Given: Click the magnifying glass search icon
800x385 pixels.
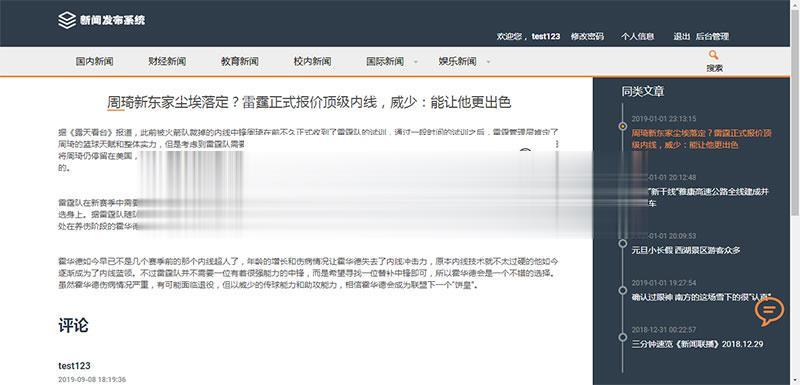Looking at the screenshot, I should click(713, 55).
